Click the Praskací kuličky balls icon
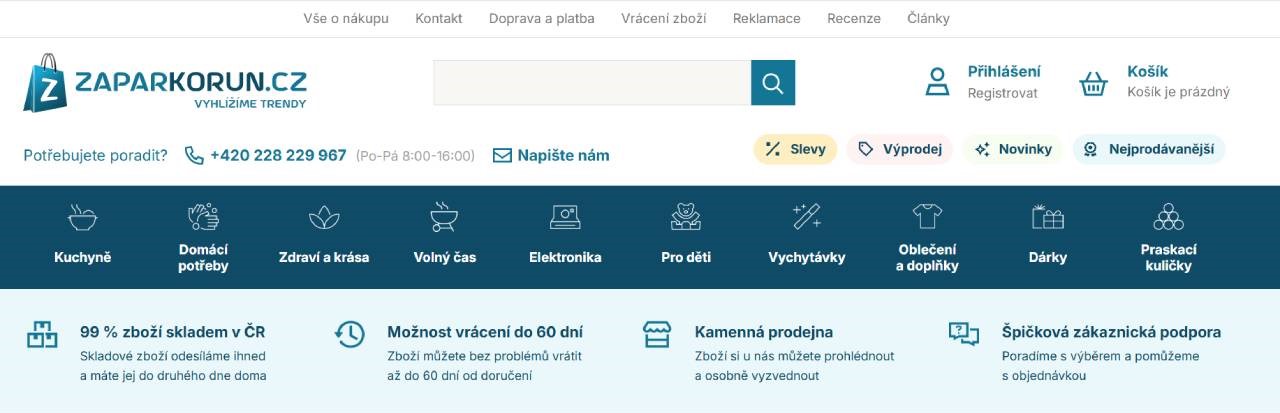The image size is (1280, 413). 1168,216
